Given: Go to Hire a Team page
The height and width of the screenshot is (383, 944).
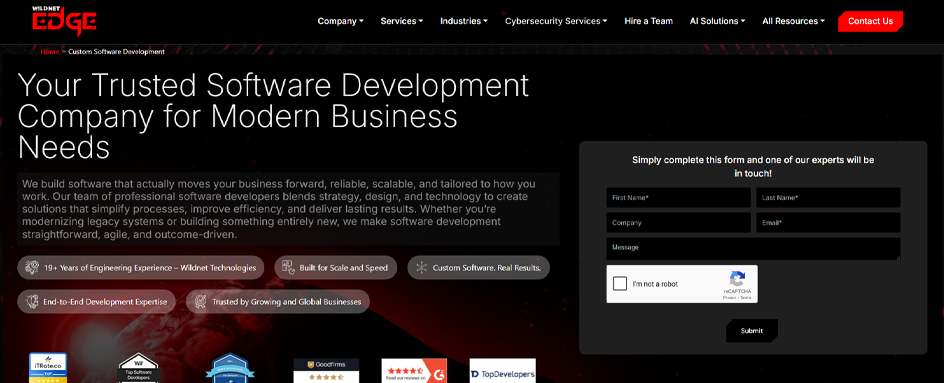Looking at the screenshot, I should coord(648,21).
